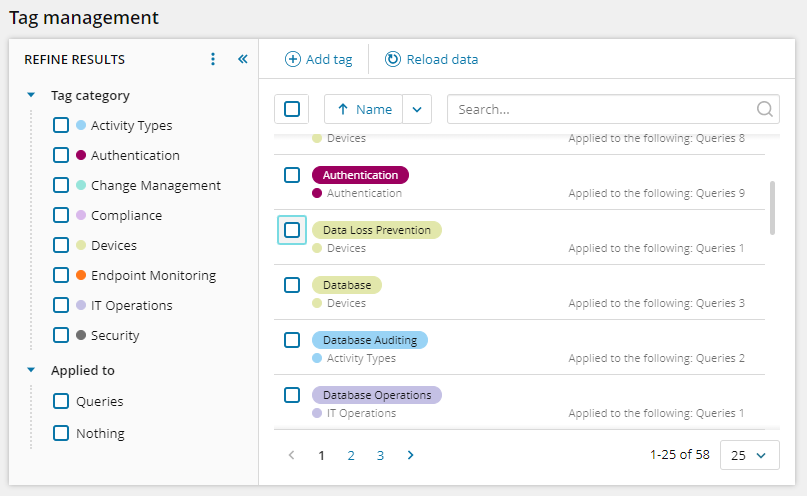
Task: Check the IT Operations filter
Action: click(61, 305)
